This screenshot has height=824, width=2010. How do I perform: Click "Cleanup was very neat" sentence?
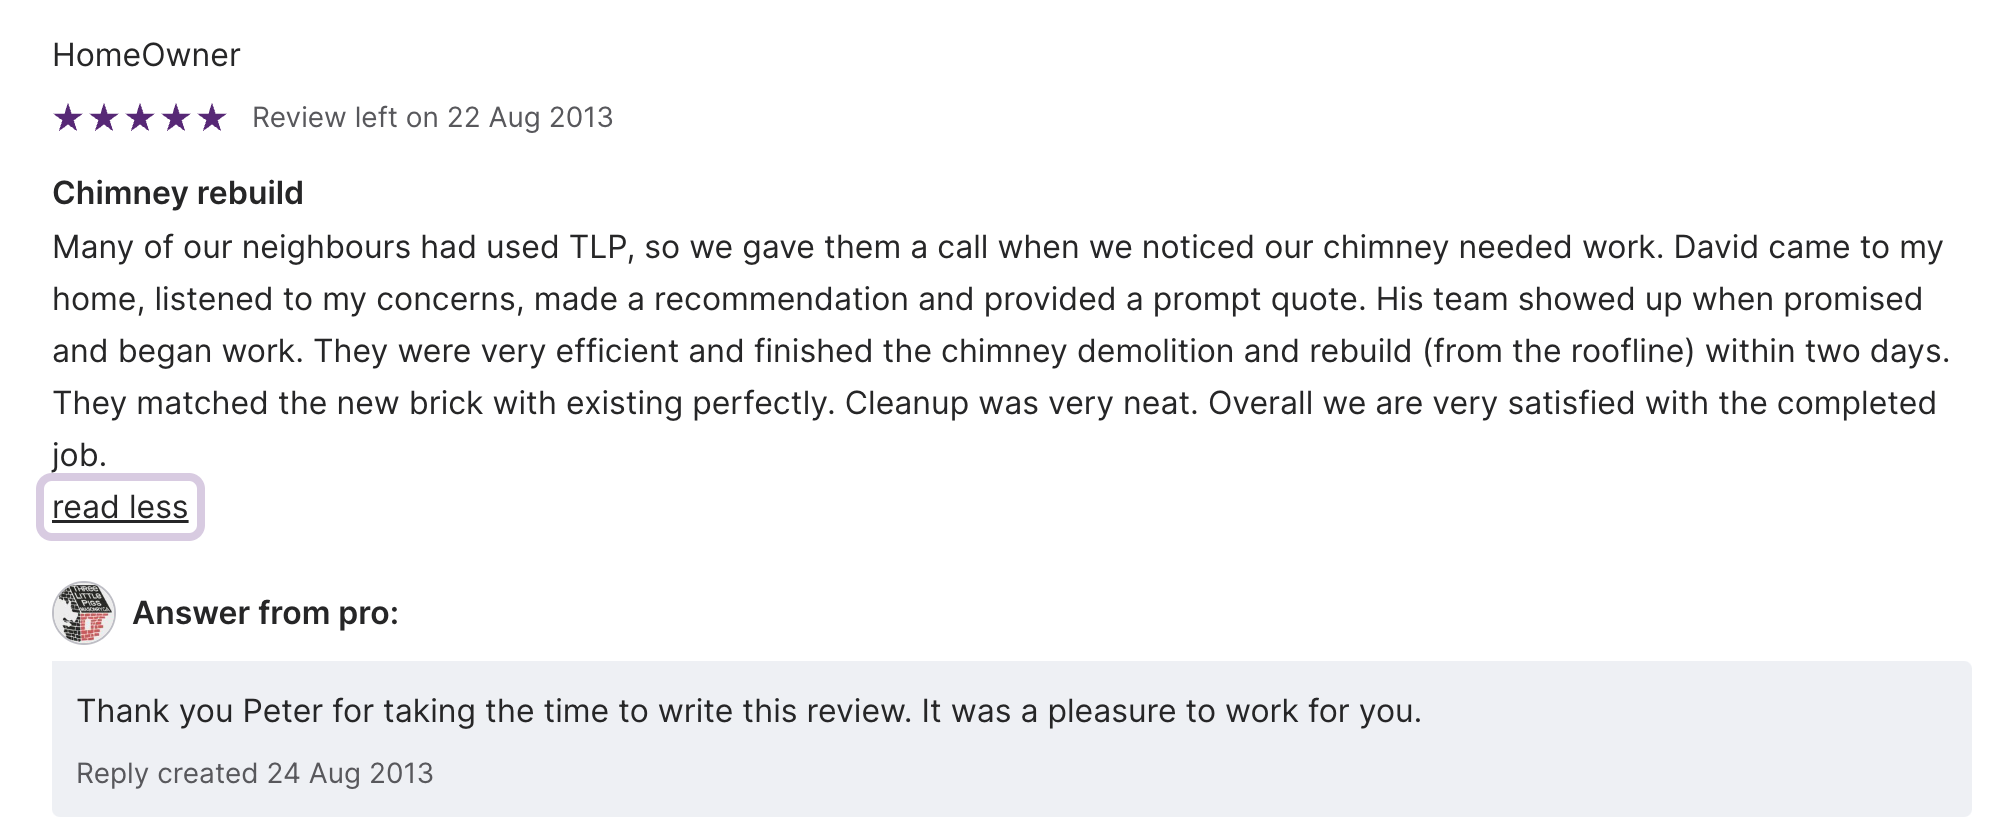tap(1020, 403)
